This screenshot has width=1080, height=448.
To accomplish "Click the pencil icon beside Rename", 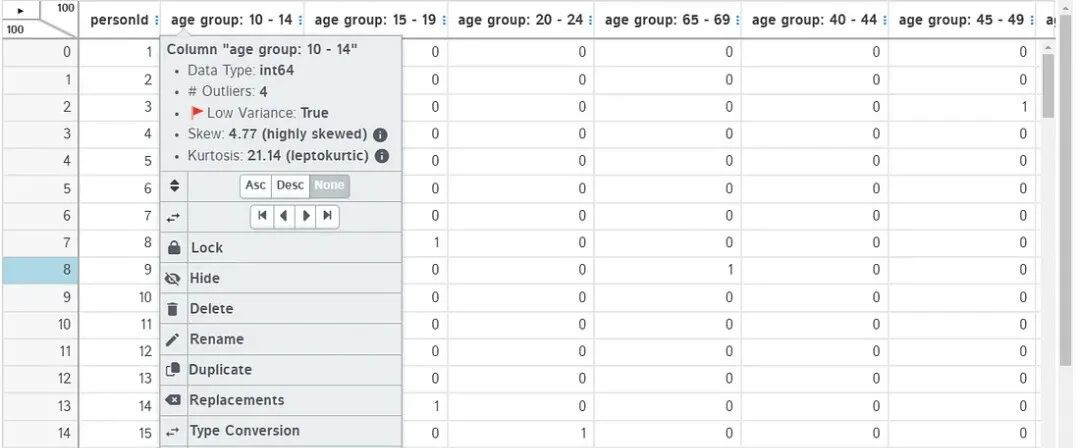I will [x=174, y=340].
